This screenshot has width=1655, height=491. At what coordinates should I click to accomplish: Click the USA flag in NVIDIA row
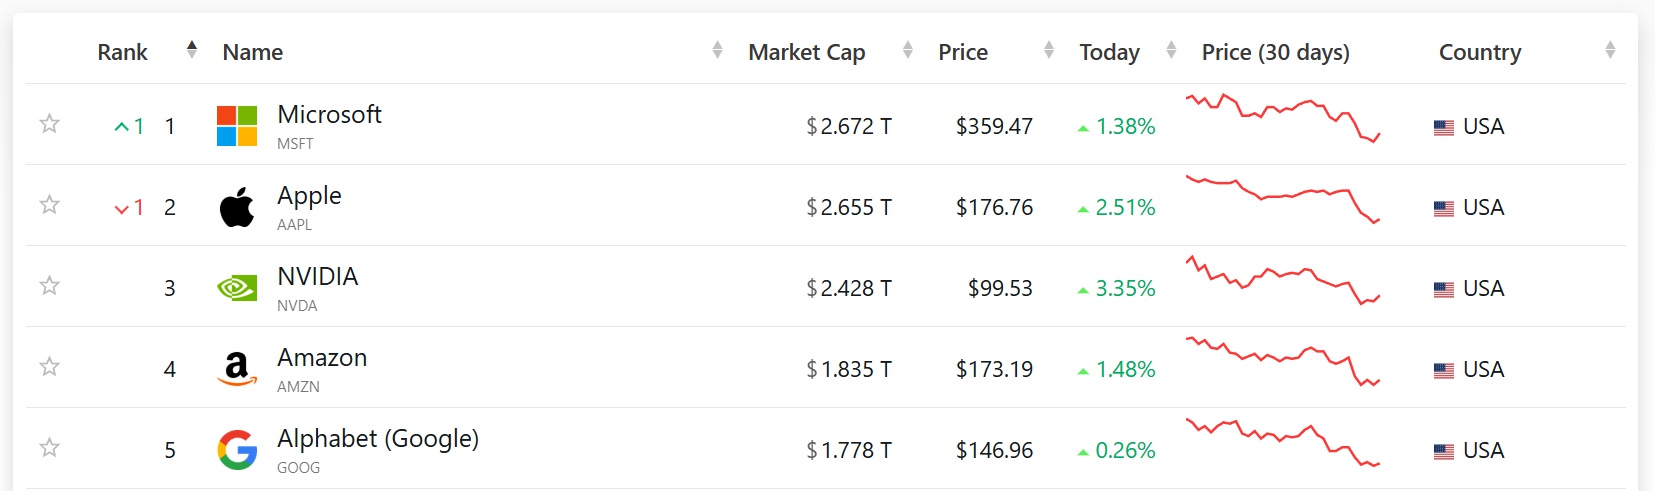(x=1444, y=290)
